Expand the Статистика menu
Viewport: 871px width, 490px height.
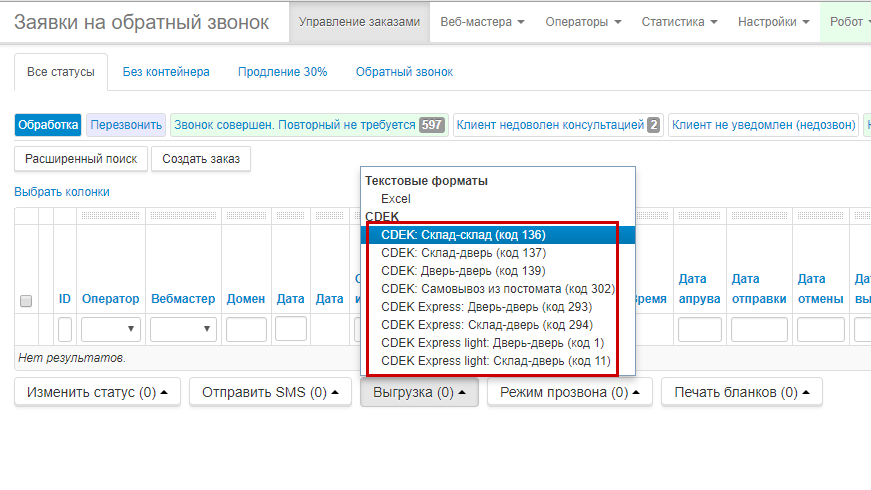678,22
